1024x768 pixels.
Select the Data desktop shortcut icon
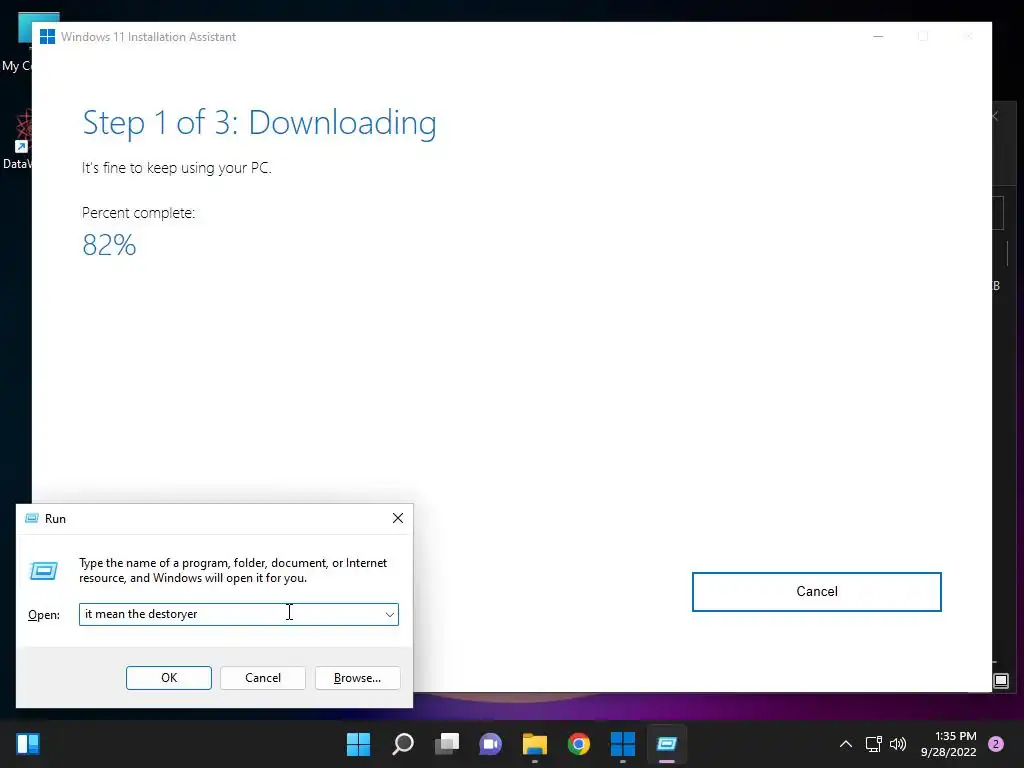coord(16,139)
